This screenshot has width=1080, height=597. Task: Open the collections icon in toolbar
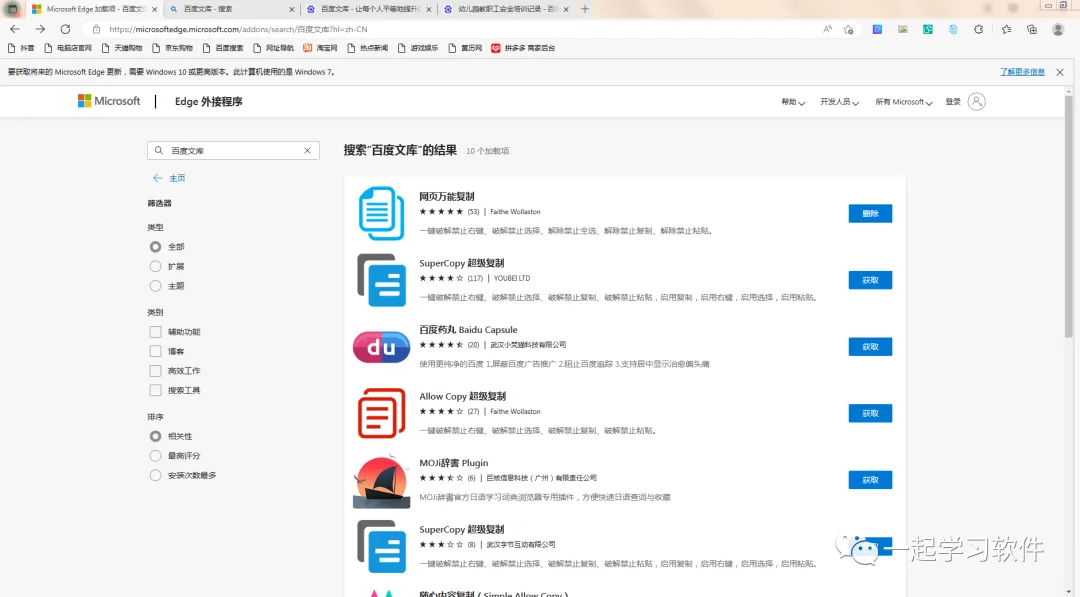click(x=1032, y=29)
